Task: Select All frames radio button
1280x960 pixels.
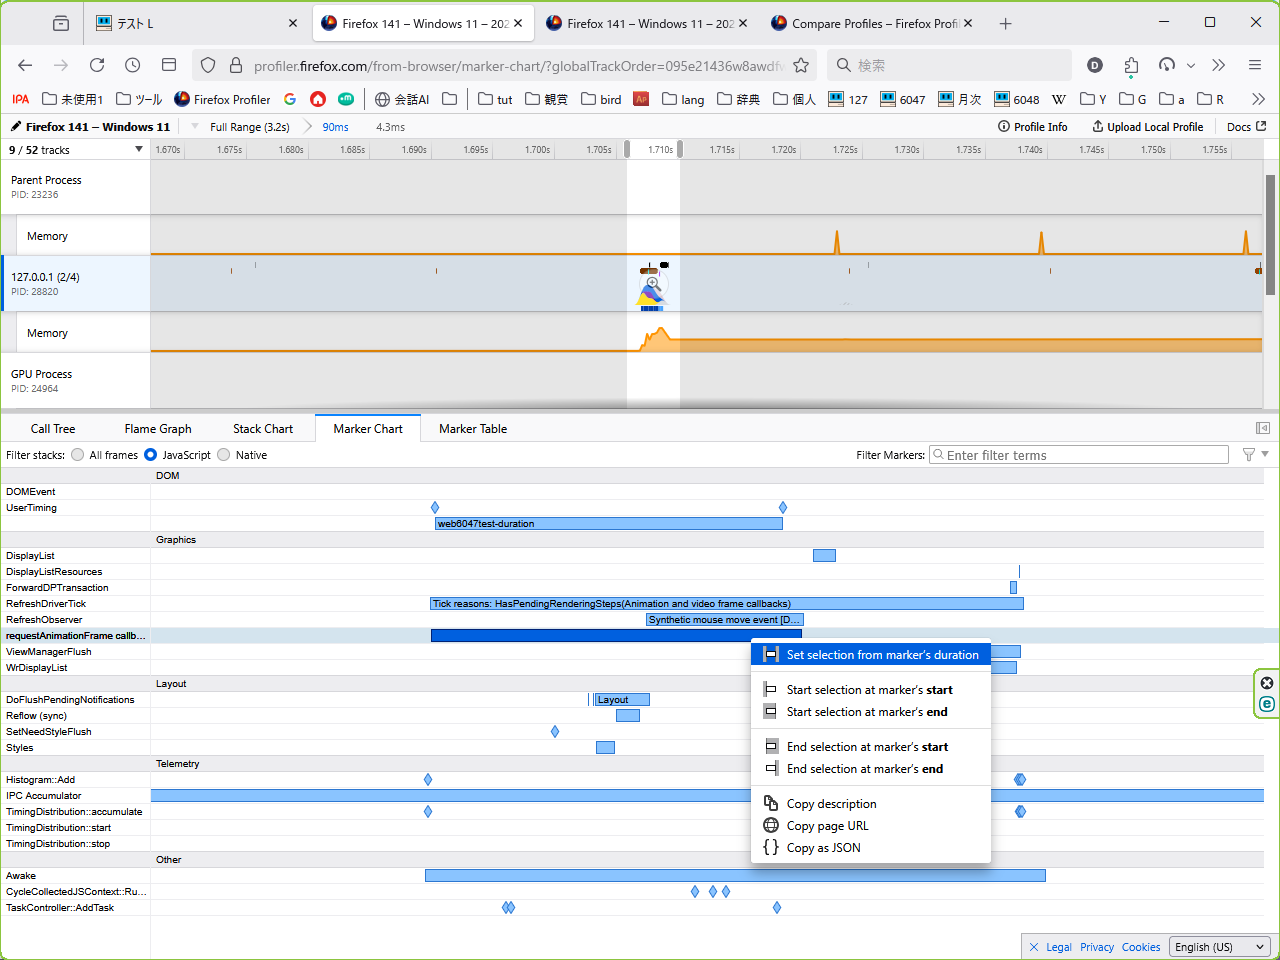Action: [78, 455]
